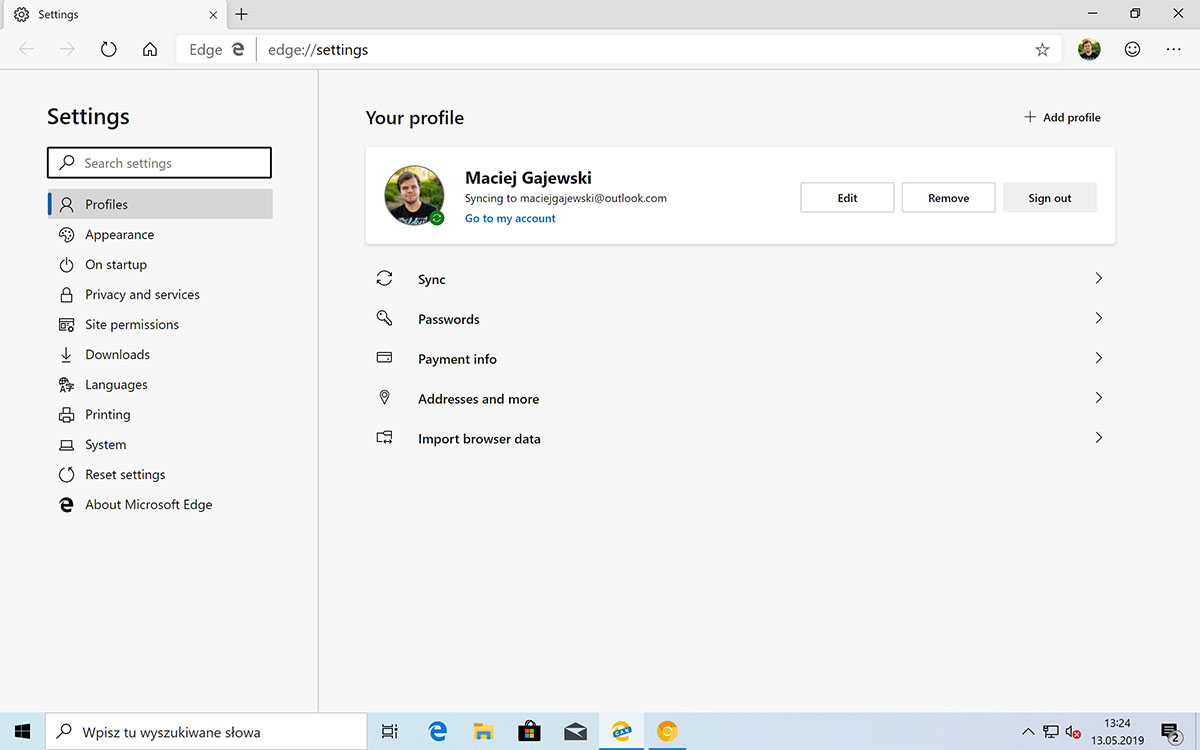This screenshot has height=750, width=1200.
Task: Click Add profile
Action: point(1062,117)
